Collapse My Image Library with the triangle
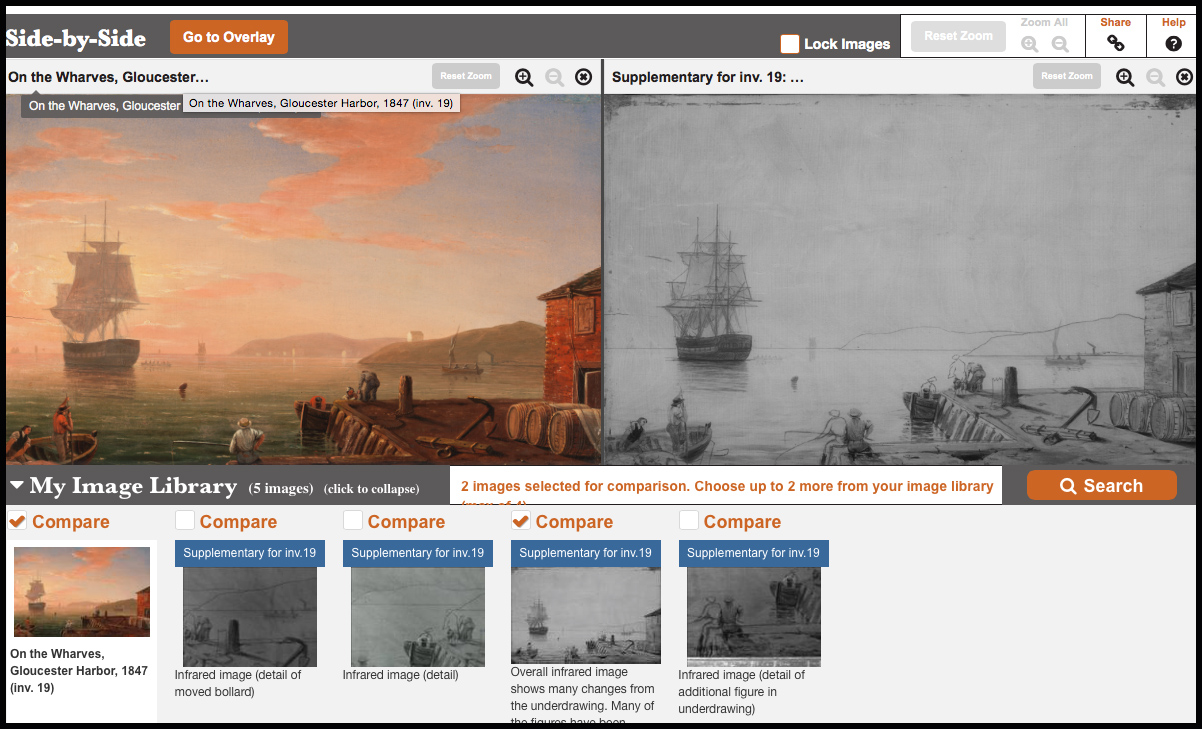Screen dimensions: 1202x729 [17, 486]
